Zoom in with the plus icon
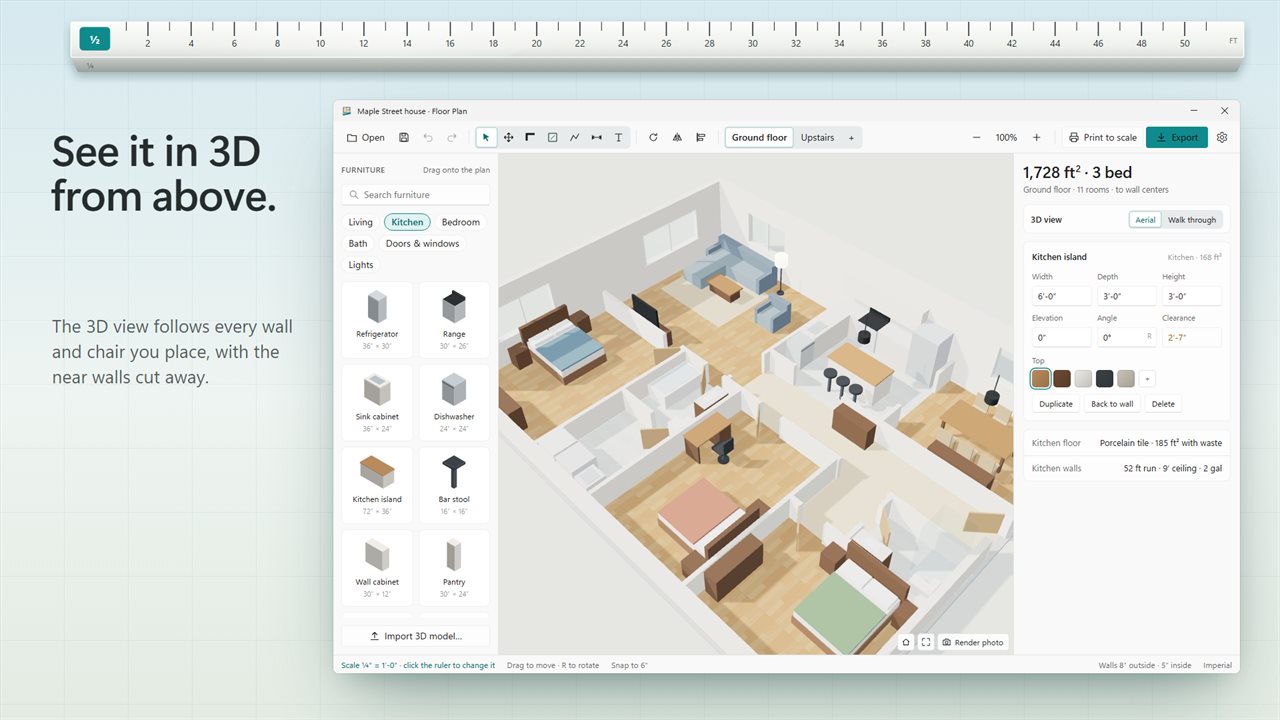 pyautogui.click(x=1036, y=138)
